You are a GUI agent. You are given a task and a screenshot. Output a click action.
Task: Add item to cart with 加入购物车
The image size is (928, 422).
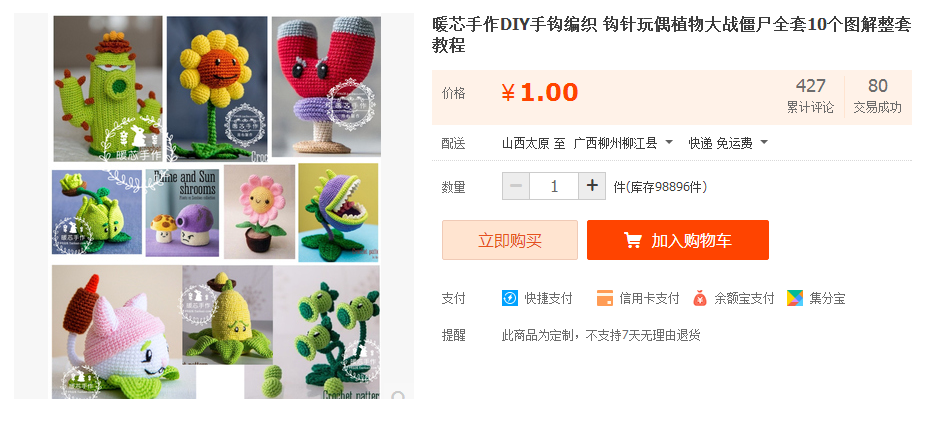click(x=678, y=240)
